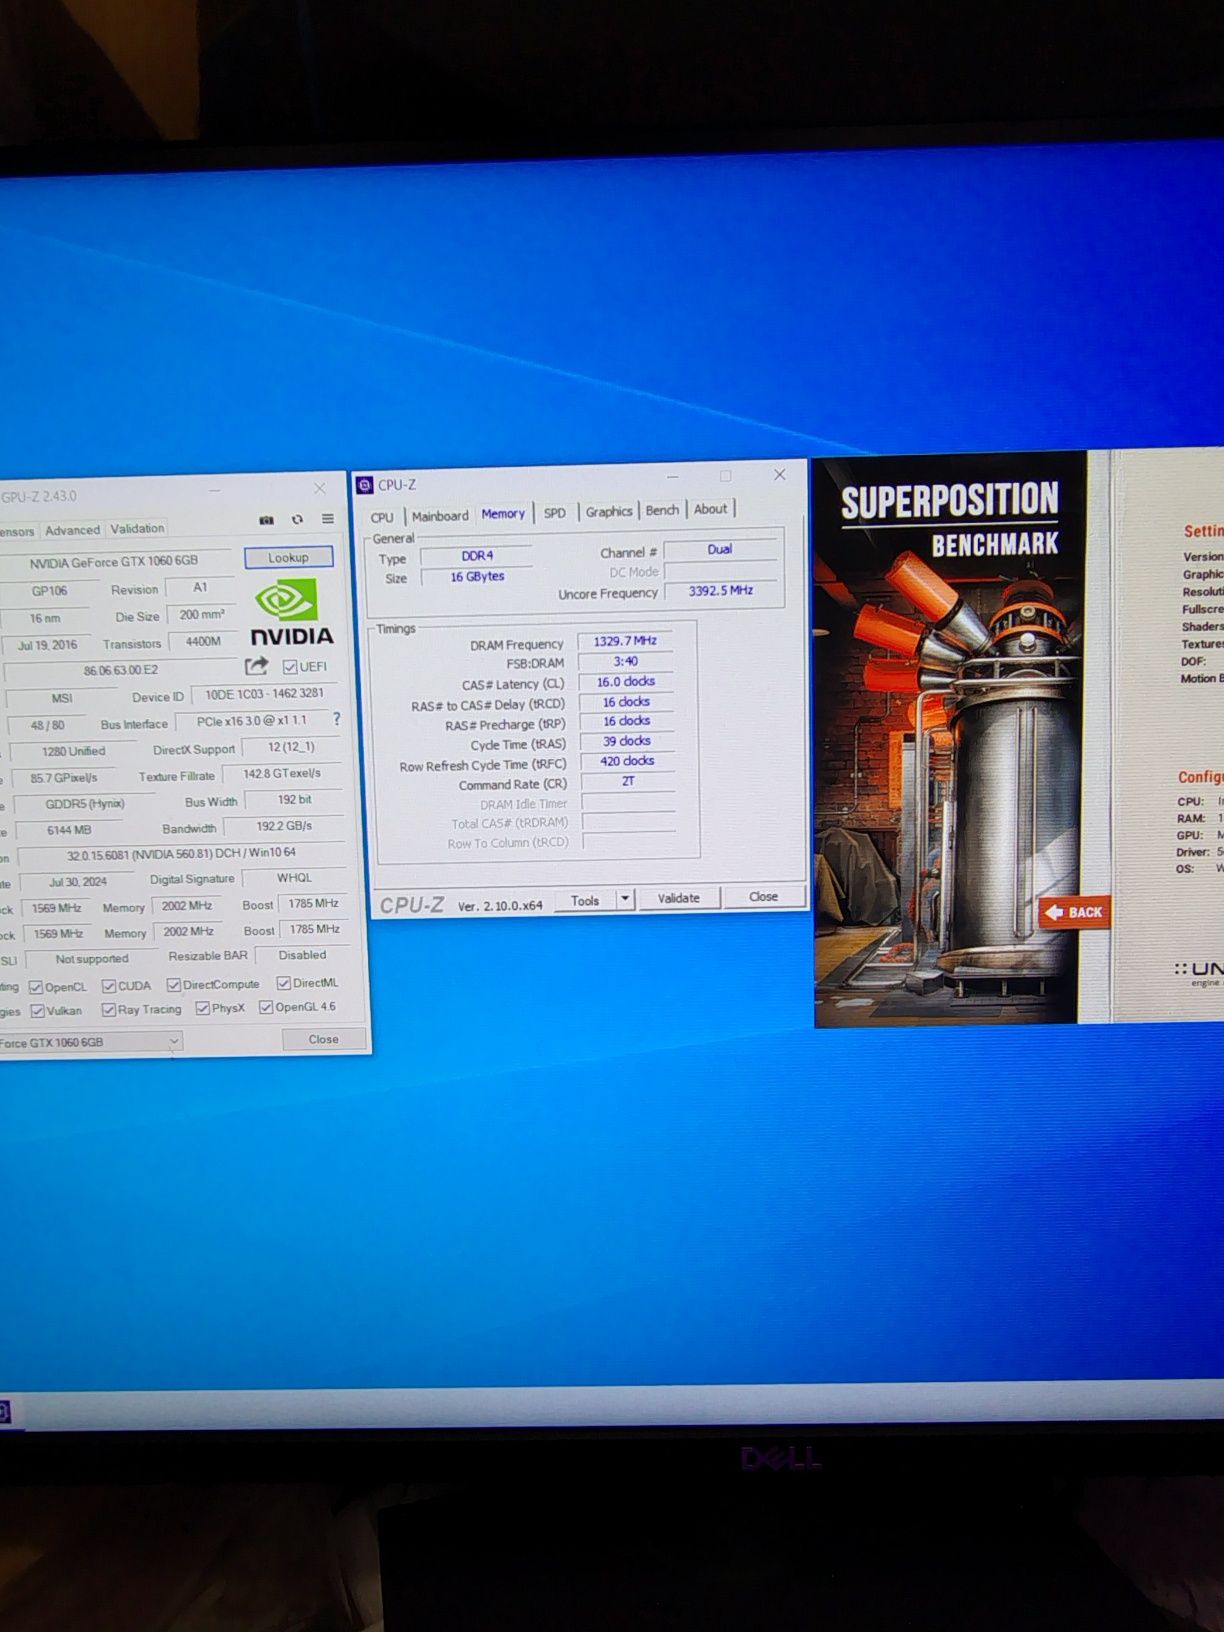
Task: Click the Uncore Frequency value 3392.5 MHz
Action: [720, 591]
